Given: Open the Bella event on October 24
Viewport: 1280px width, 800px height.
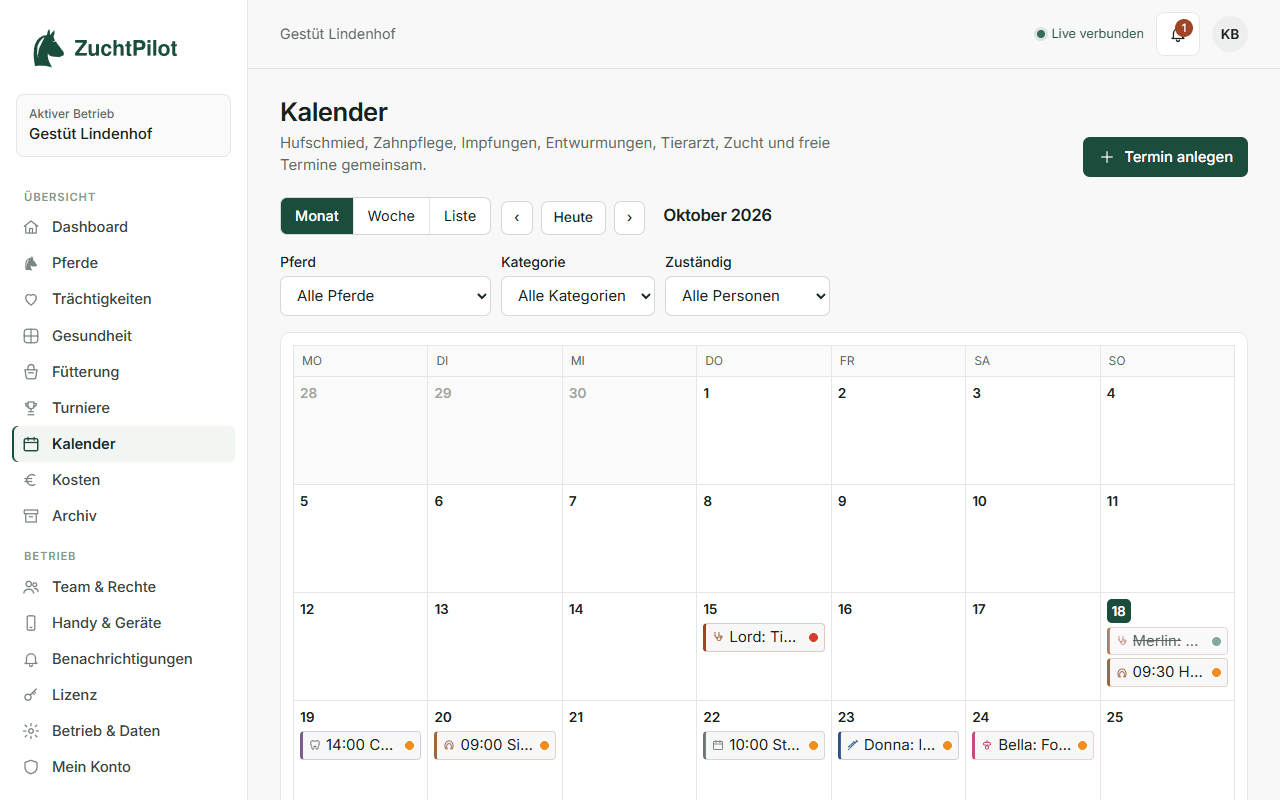Looking at the screenshot, I should tap(1033, 745).
